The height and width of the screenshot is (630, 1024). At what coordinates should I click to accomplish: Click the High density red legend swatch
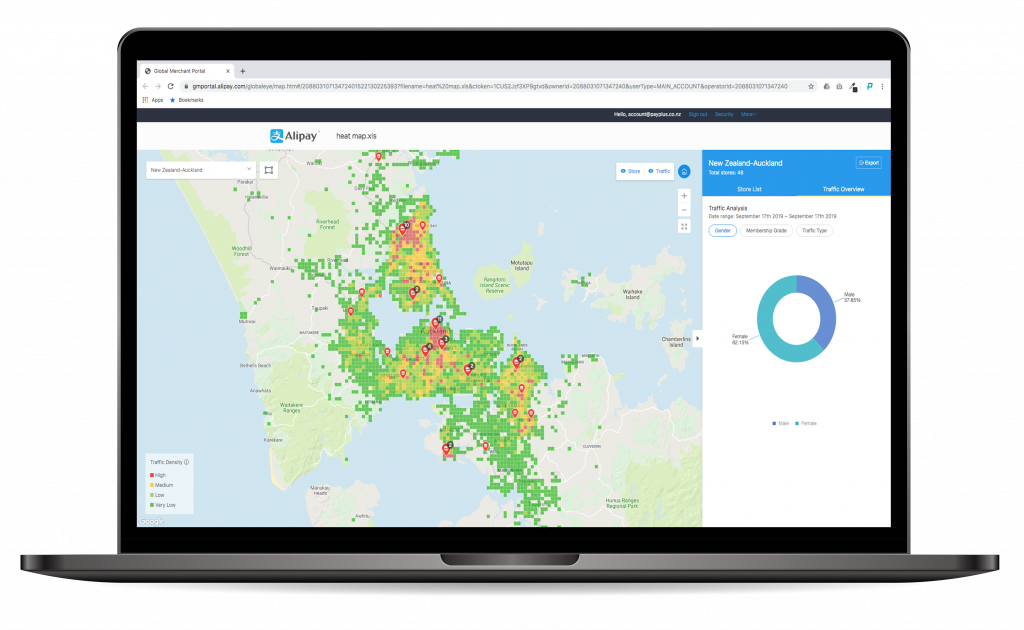point(152,475)
